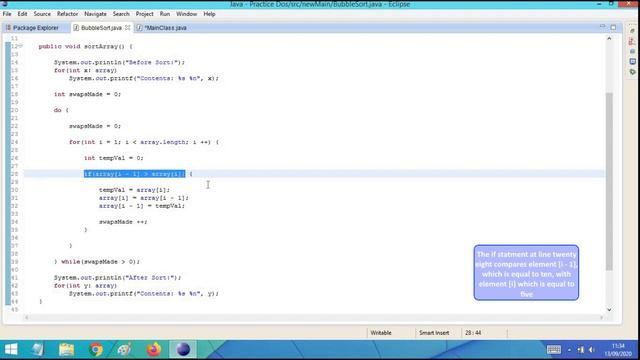This screenshot has width=640, height=360.
Task: Open the Help menu
Action: [x=209, y=14]
